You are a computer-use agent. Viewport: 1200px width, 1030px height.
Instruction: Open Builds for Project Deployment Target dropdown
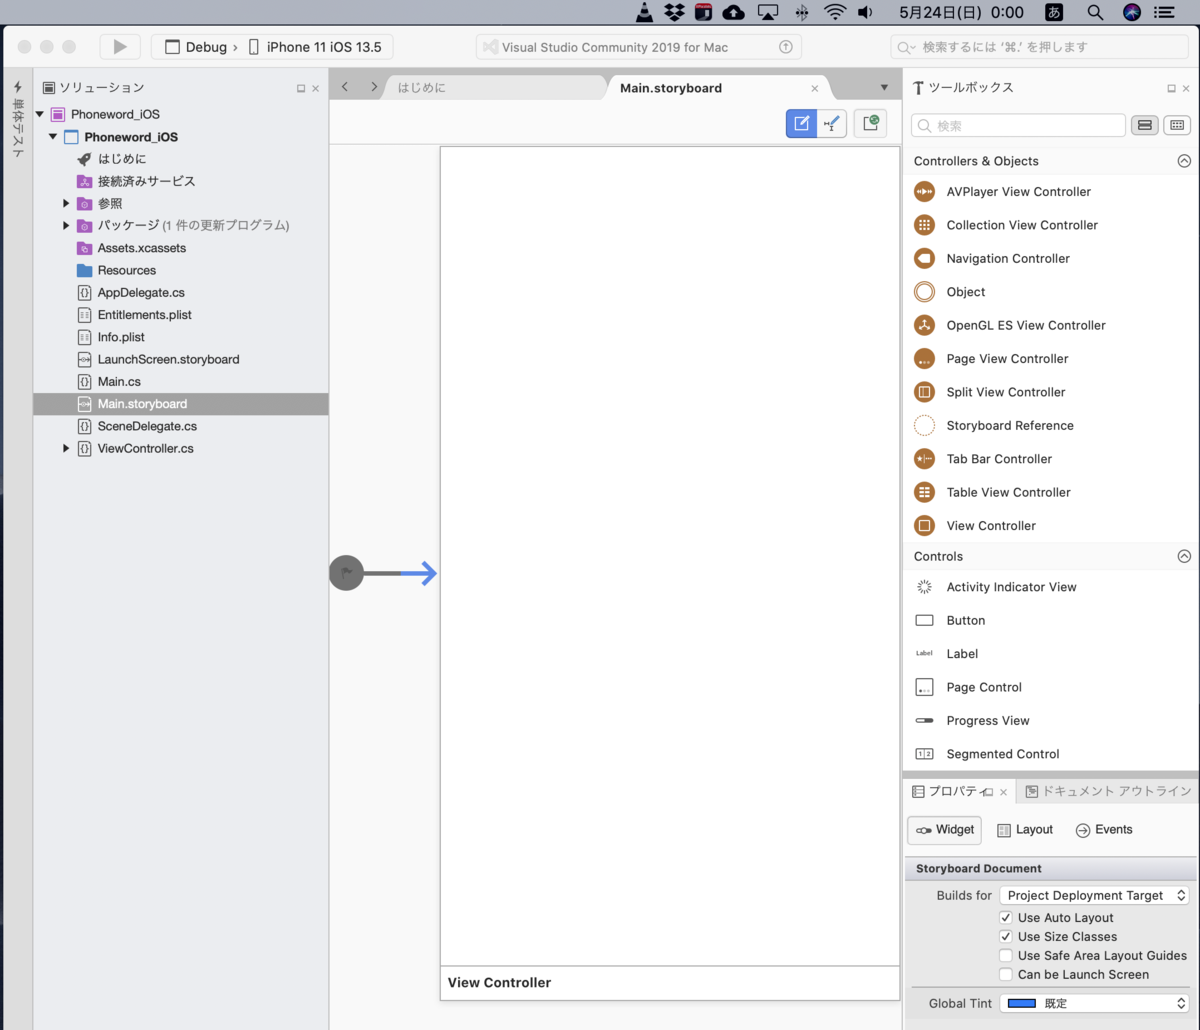(1094, 896)
